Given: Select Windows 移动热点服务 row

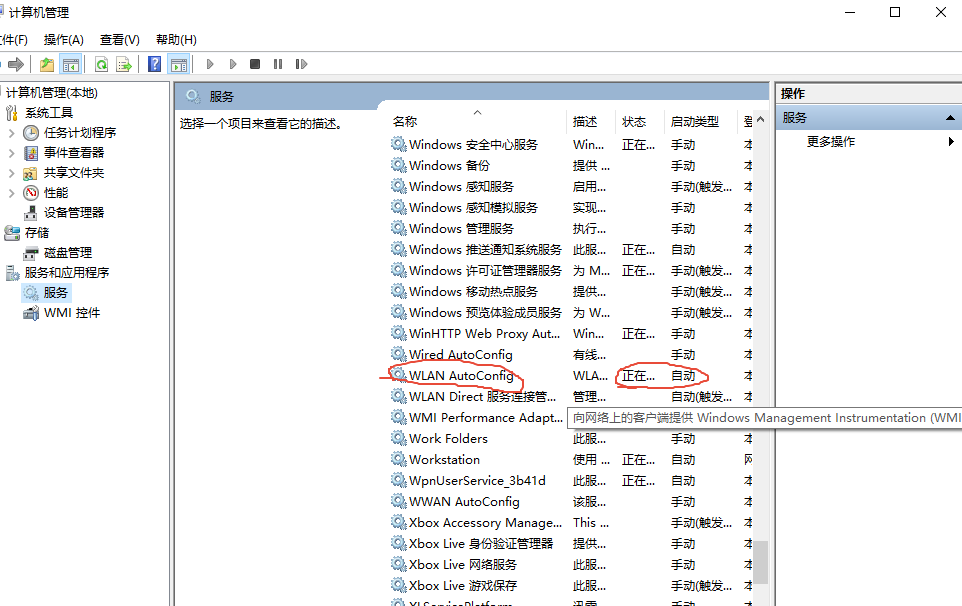Looking at the screenshot, I should 571,291.
